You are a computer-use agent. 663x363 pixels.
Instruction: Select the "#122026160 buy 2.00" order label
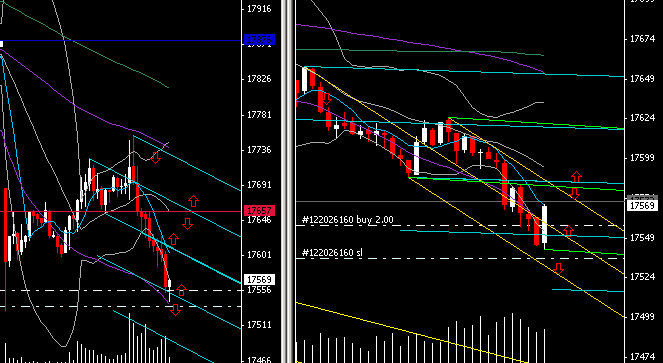pyautogui.click(x=348, y=220)
